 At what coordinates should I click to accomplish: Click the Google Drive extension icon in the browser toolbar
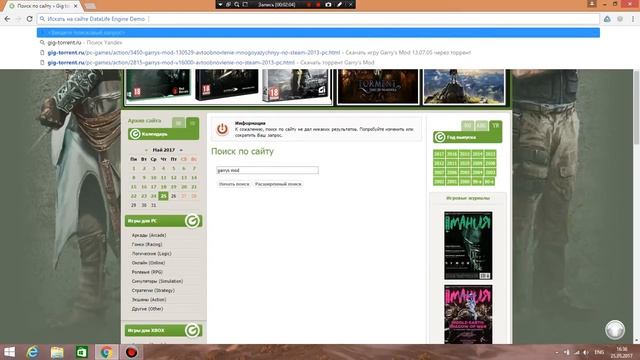(x=607, y=19)
